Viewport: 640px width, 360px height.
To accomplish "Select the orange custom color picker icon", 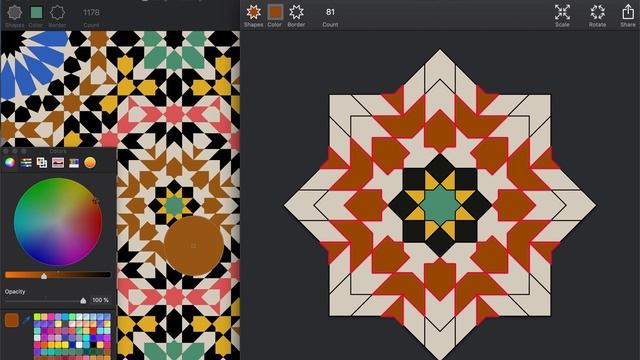I will tap(90, 162).
